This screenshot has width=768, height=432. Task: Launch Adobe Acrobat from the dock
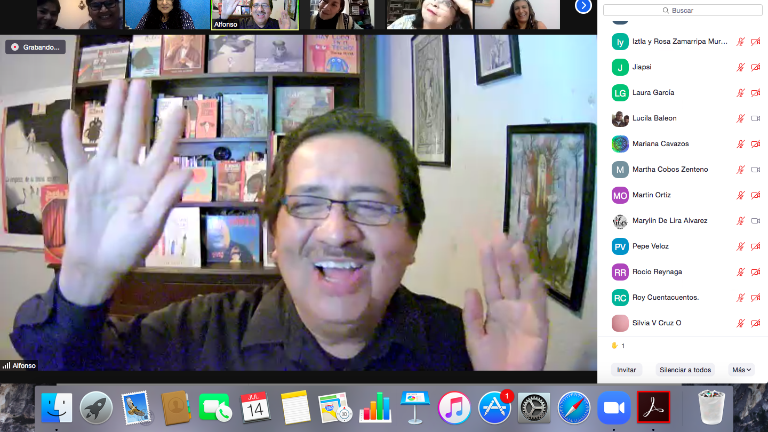pos(652,407)
